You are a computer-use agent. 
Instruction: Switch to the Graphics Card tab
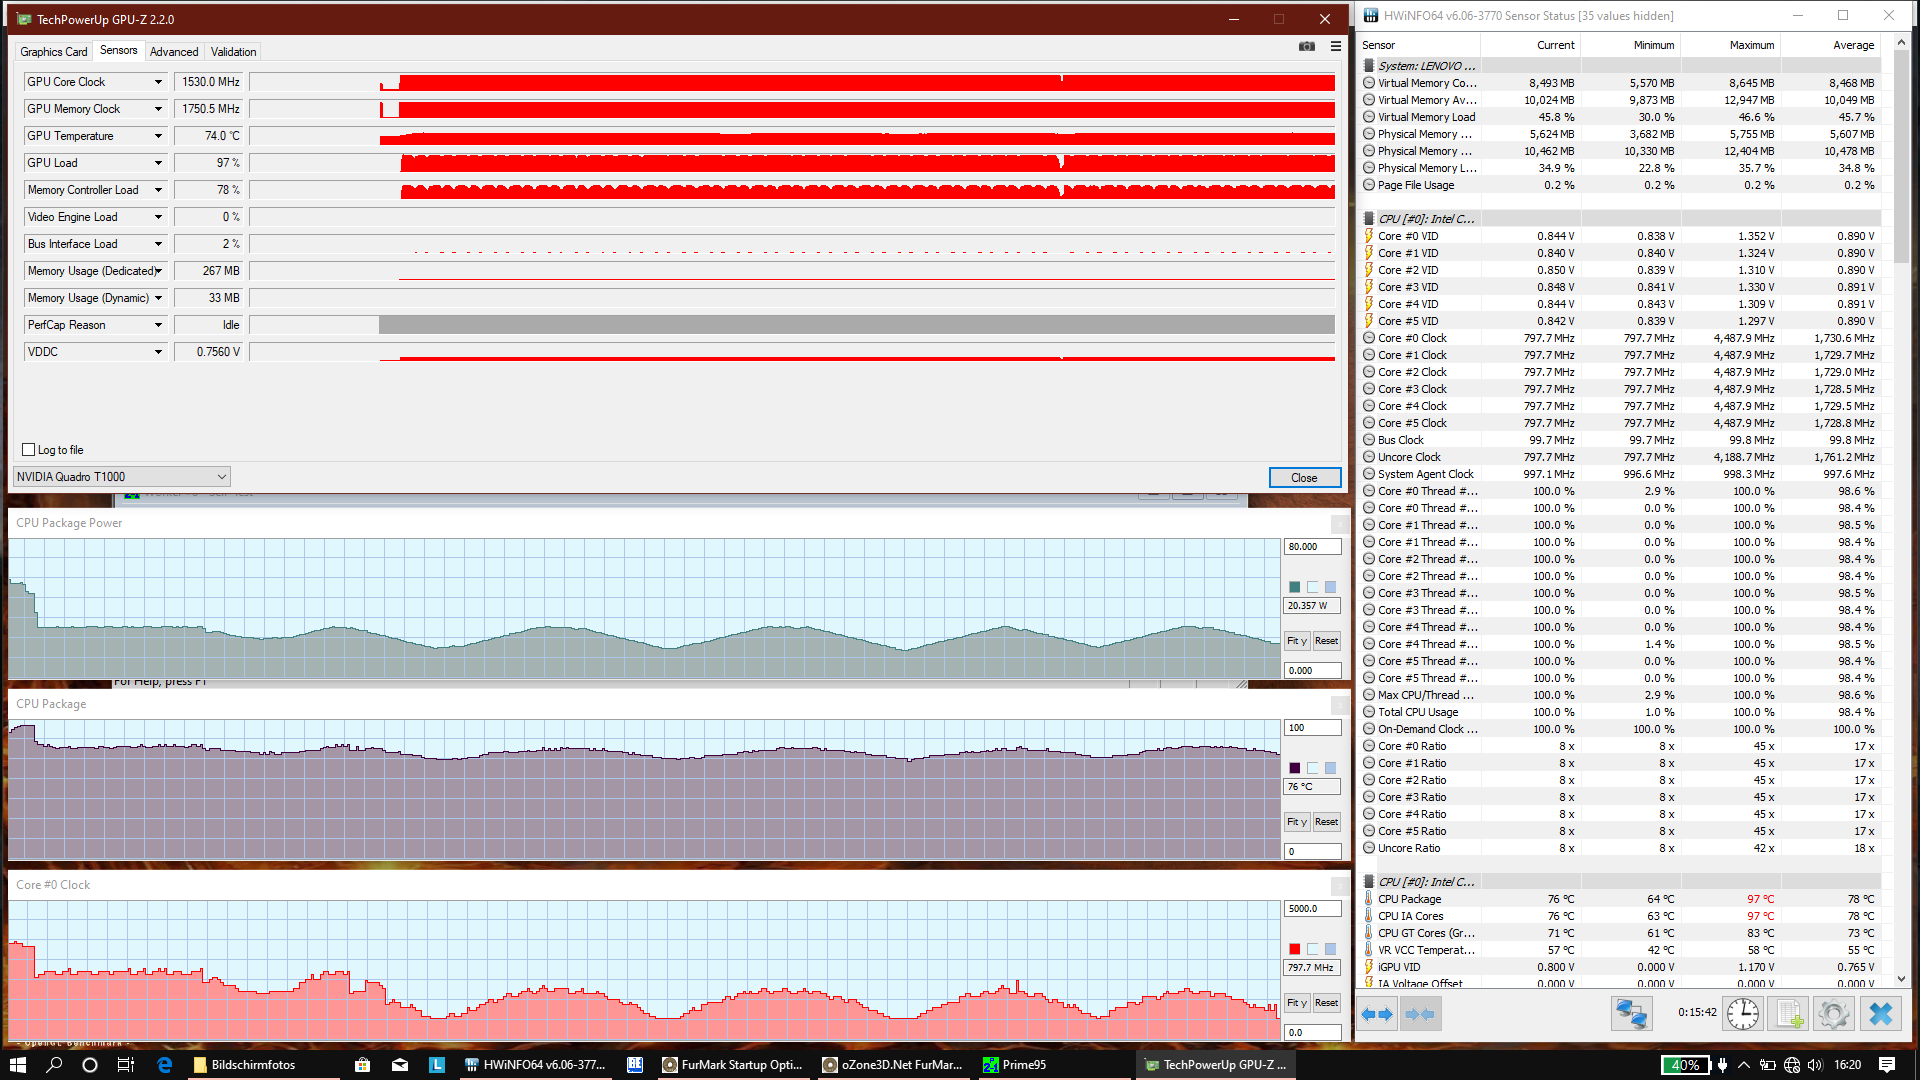click(x=54, y=52)
